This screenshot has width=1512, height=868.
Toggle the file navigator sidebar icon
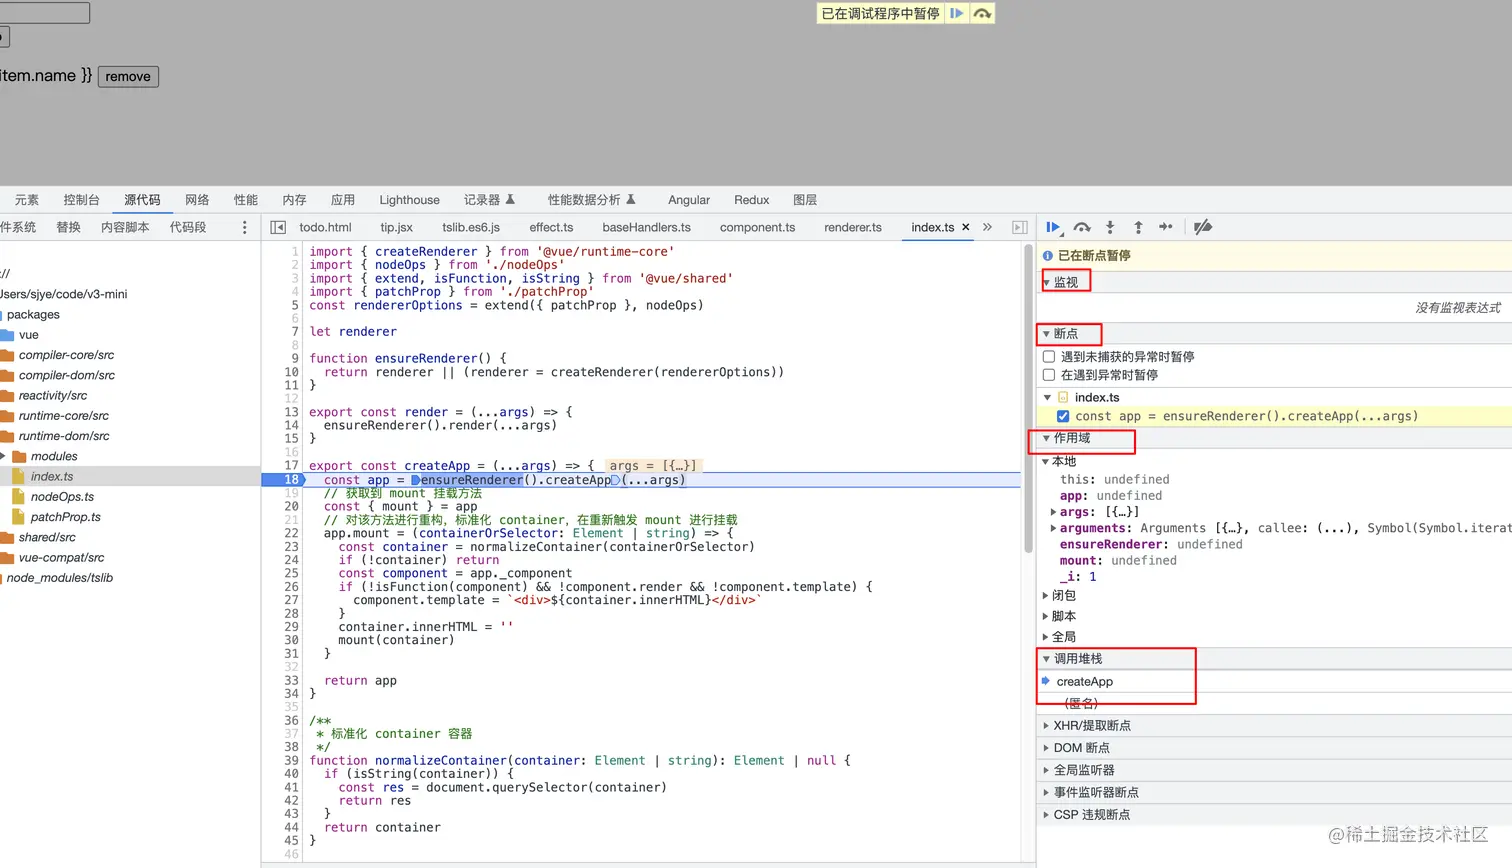pos(278,227)
